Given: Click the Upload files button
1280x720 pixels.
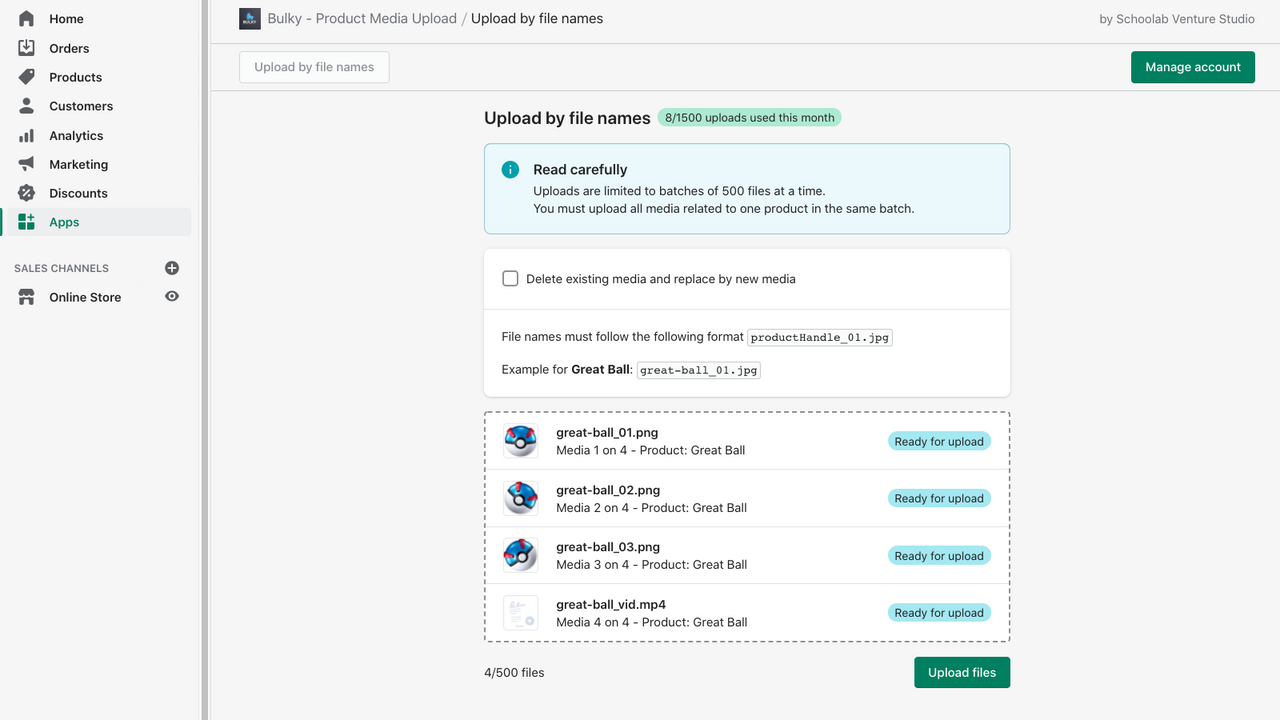Looking at the screenshot, I should click(x=961, y=672).
